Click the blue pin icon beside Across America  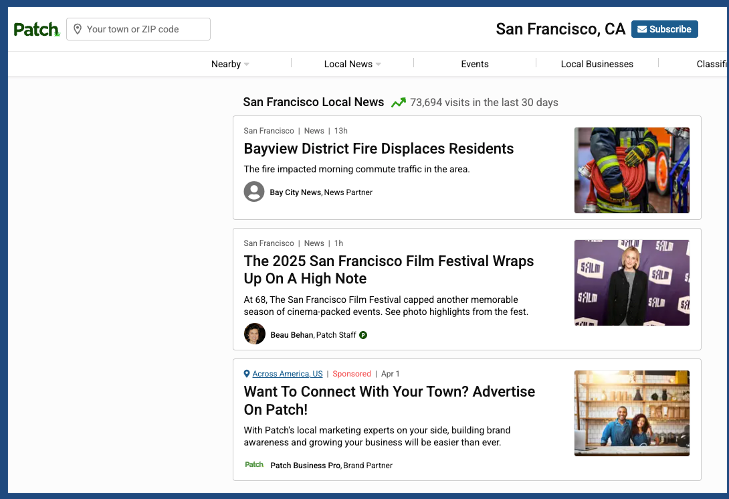pos(247,373)
